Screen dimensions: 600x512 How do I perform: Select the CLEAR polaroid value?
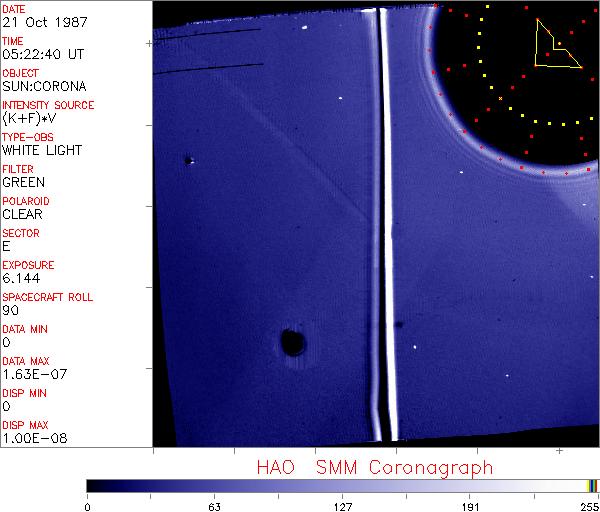[x=23, y=215]
